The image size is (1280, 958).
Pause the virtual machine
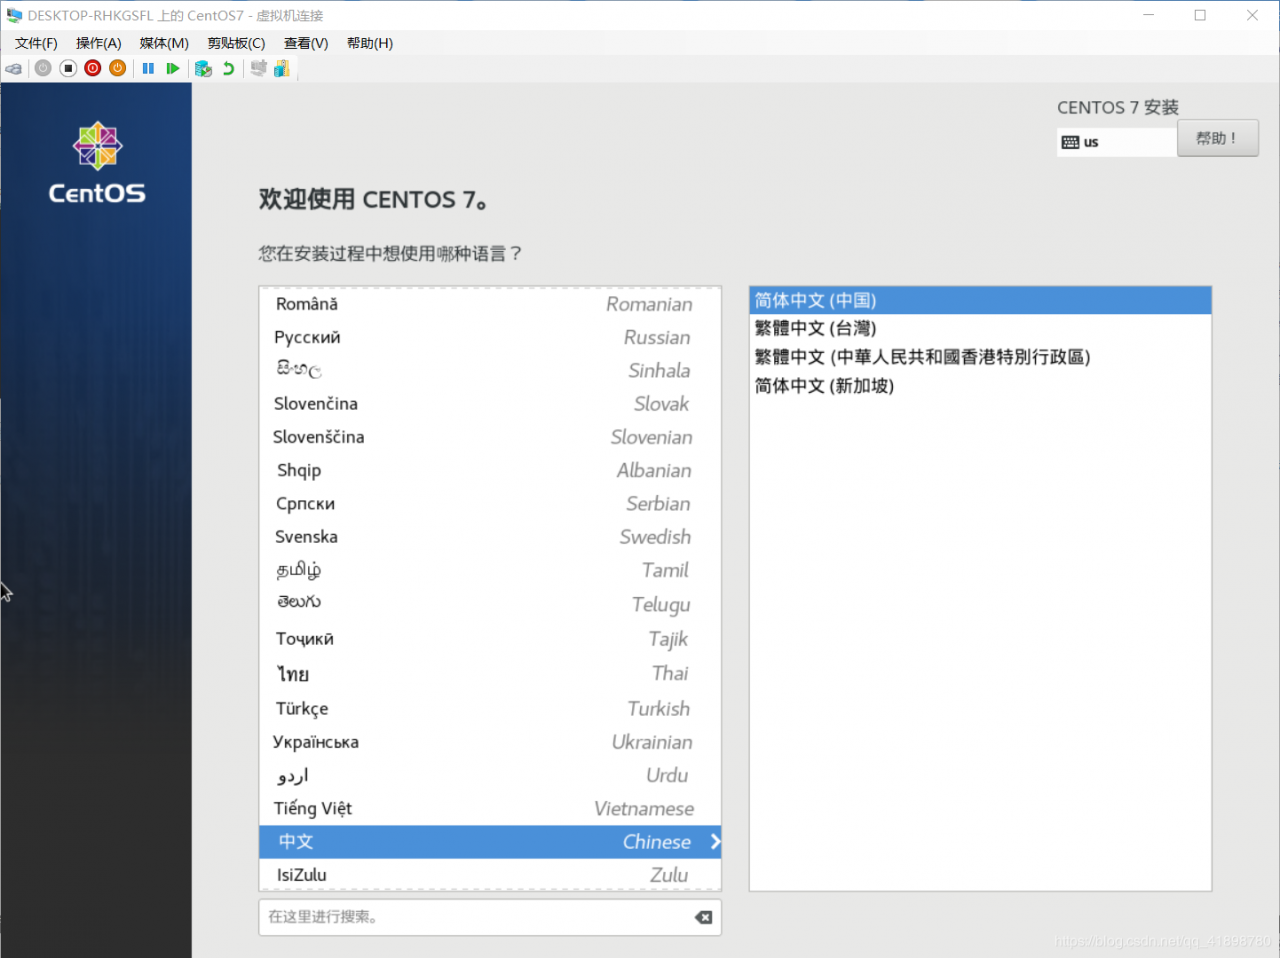148,68
